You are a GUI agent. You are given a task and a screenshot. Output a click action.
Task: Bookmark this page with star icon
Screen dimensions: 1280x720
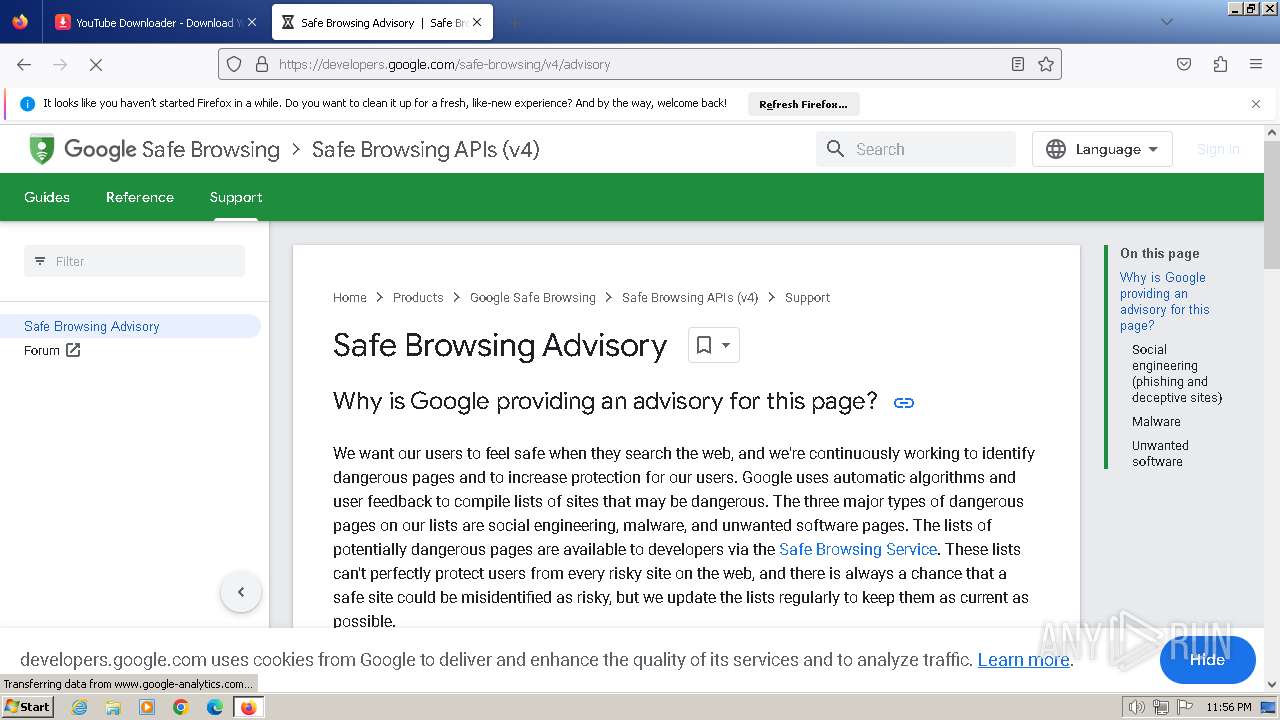point(1046,64)
